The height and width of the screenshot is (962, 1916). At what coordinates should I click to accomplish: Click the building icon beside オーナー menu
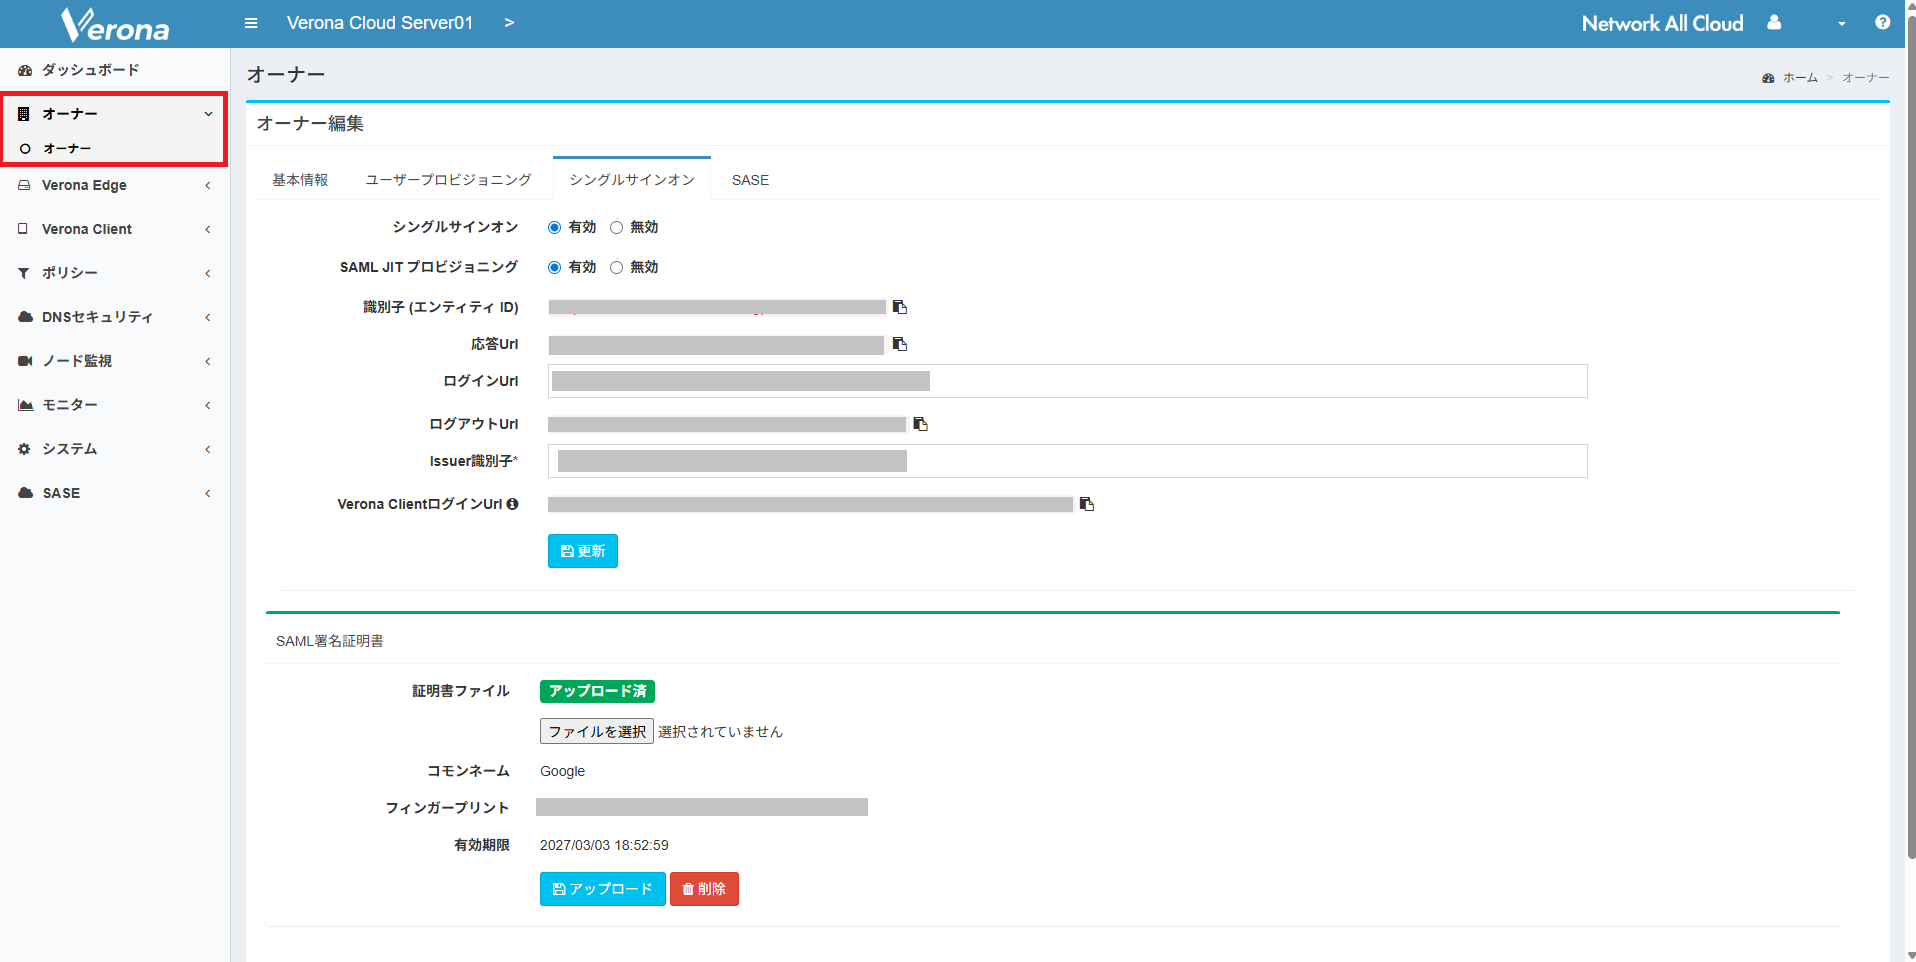pyautogui.click(x=24, y=114)
